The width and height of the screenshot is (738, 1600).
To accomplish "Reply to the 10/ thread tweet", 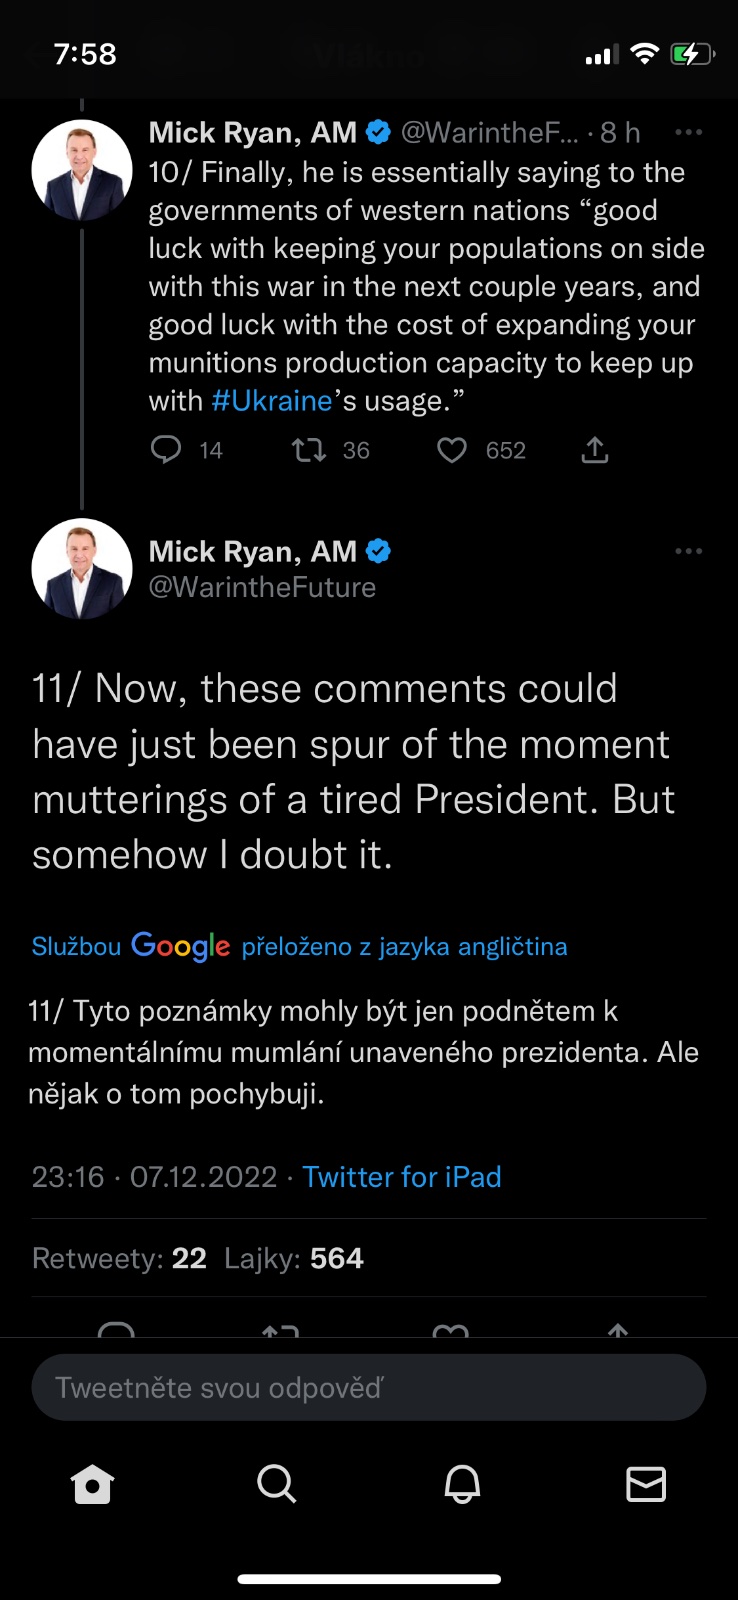I will click(166, 450).
